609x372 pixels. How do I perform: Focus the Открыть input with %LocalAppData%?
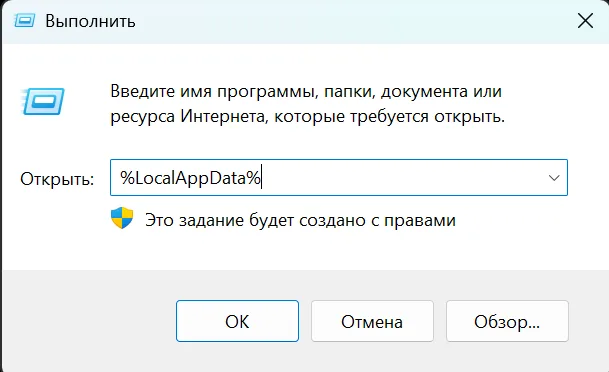pos(339,177)
